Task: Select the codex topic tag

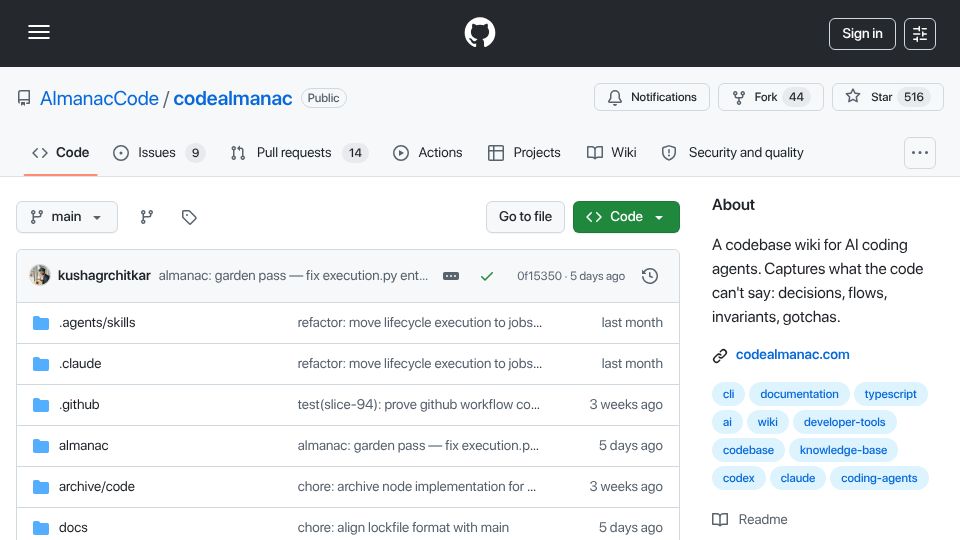Action: coord(738,479)
